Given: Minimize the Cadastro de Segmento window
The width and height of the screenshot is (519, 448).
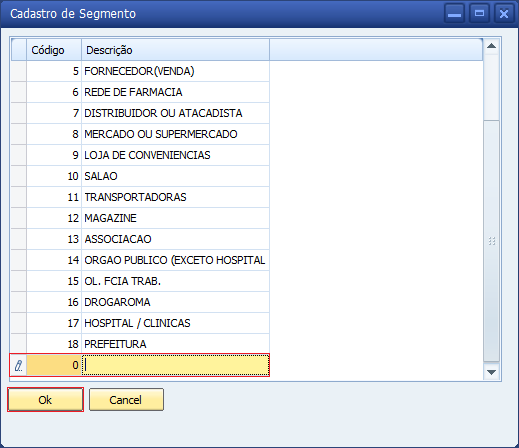Looking at the screenshot, I should click(x=454, y=14).
